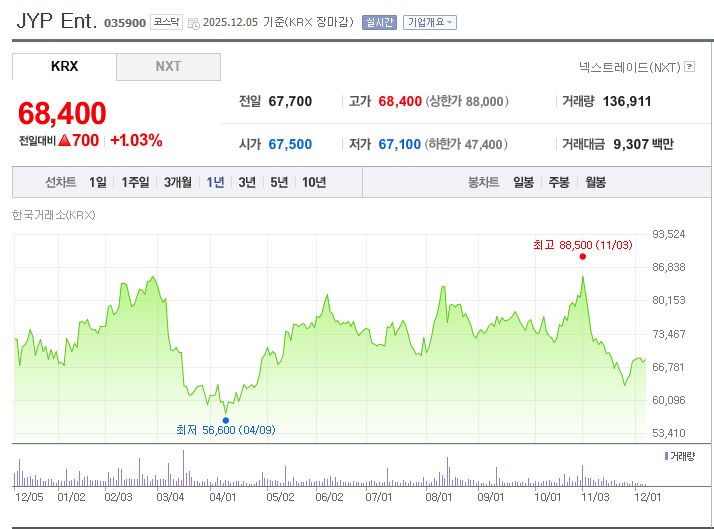Open the 주봉 candlestick chart
Screen dimensions: 714x529
click(x=559, y=182)
